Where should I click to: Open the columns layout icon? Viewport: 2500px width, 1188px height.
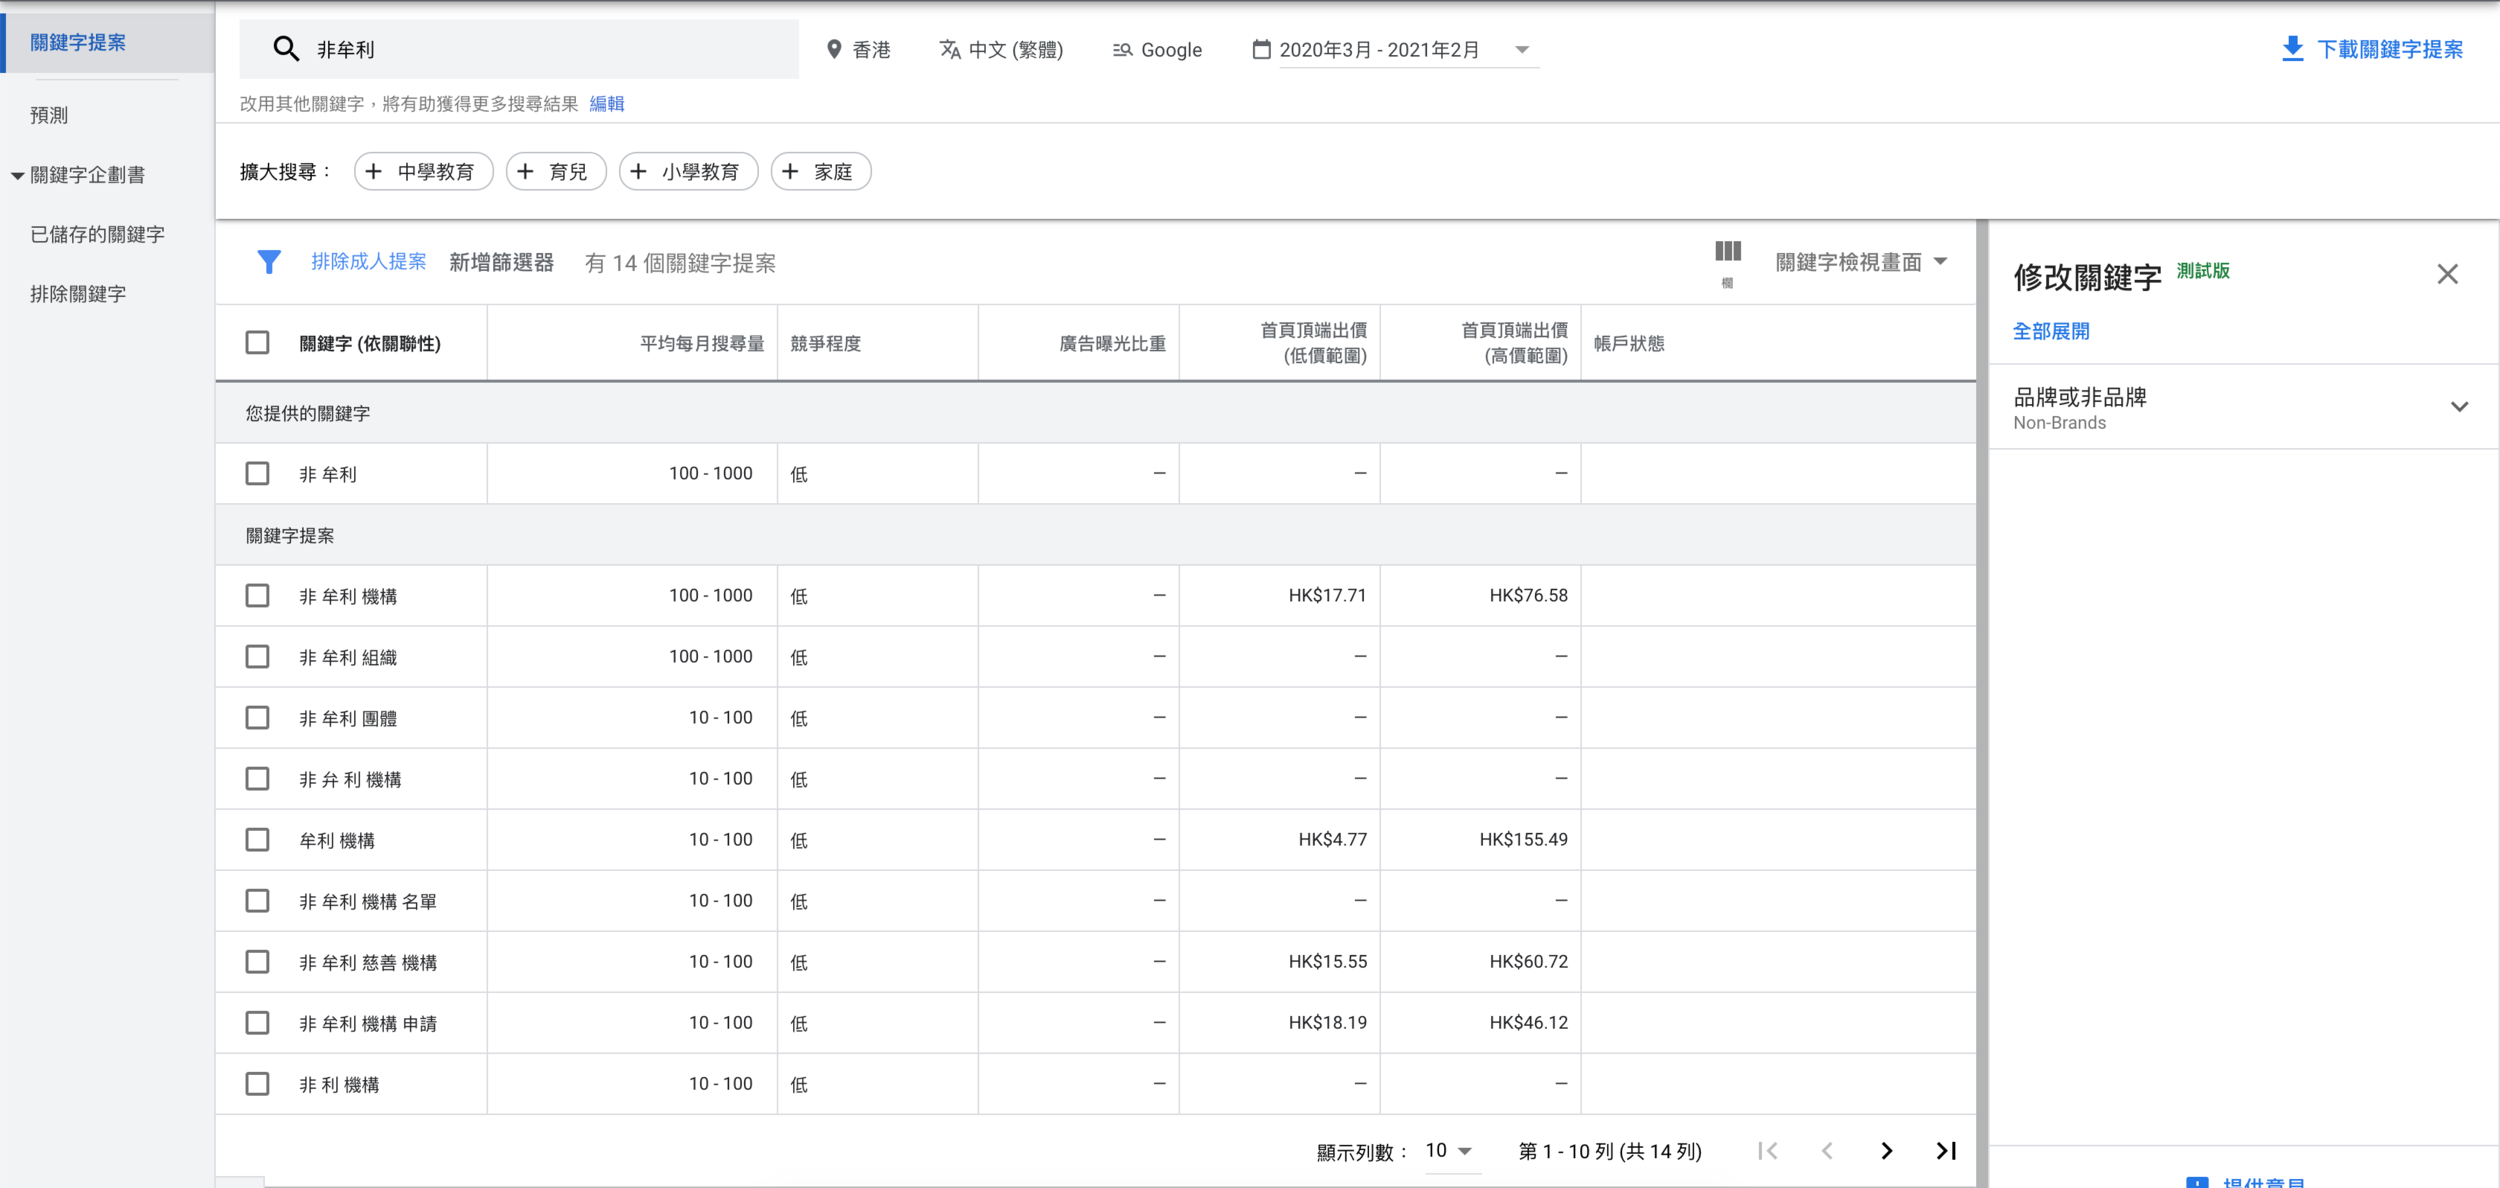[x=1728, y=251]
